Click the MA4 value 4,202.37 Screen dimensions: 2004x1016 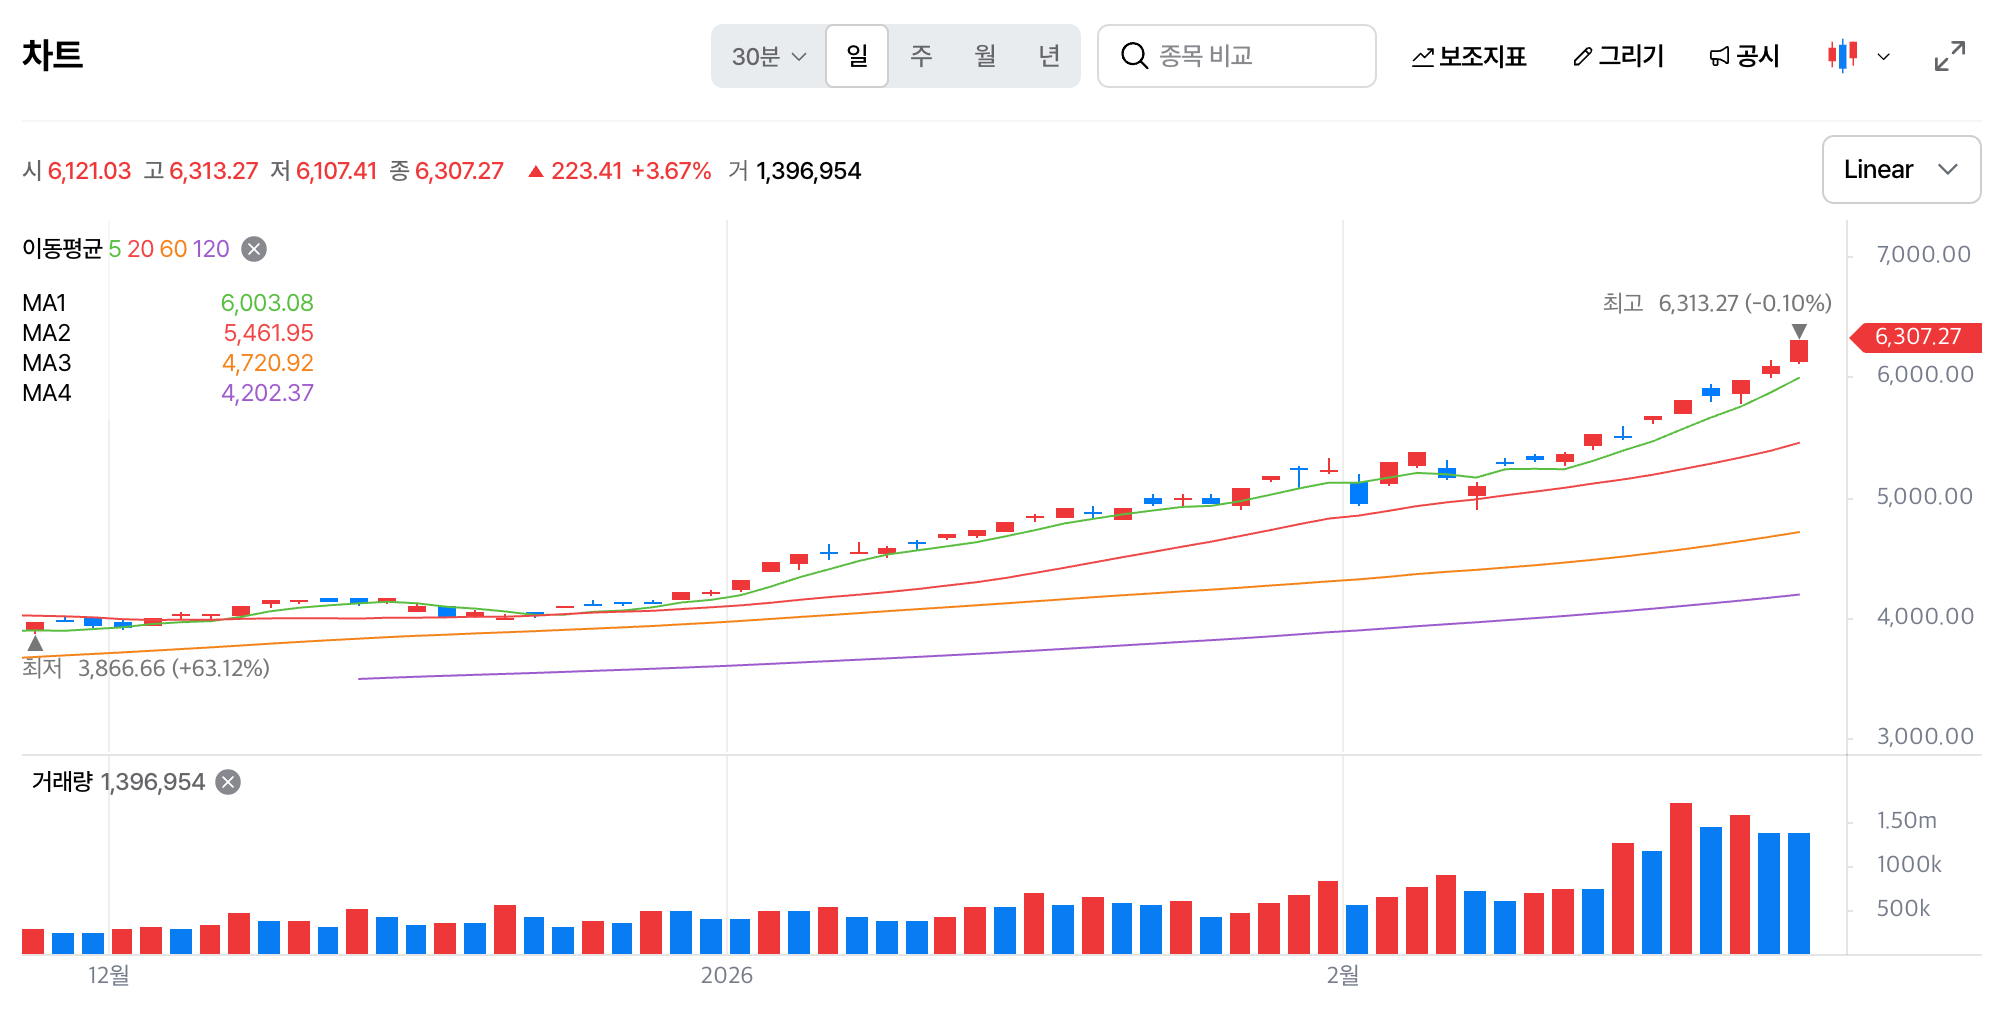pos(267,393)
